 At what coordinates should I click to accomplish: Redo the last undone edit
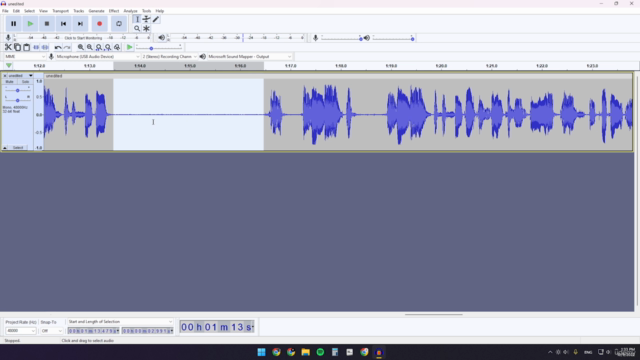coord(67,47)
